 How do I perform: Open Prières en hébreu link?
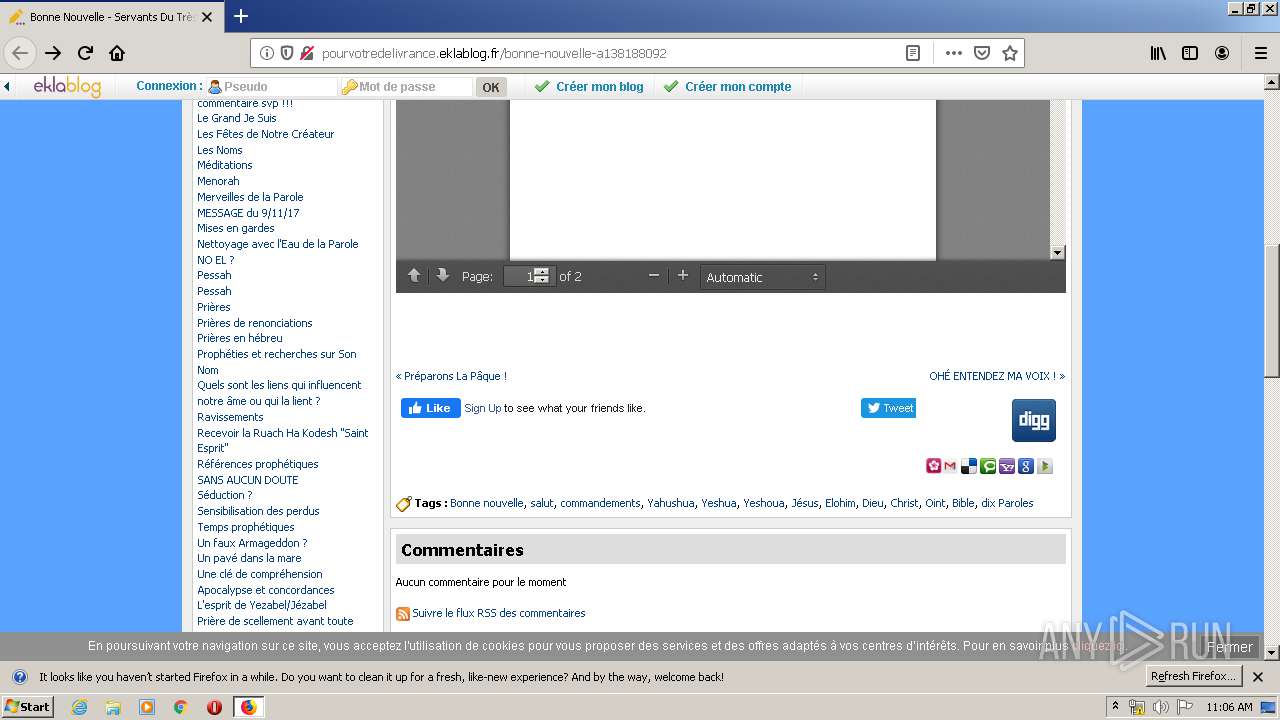click(240, 338)
